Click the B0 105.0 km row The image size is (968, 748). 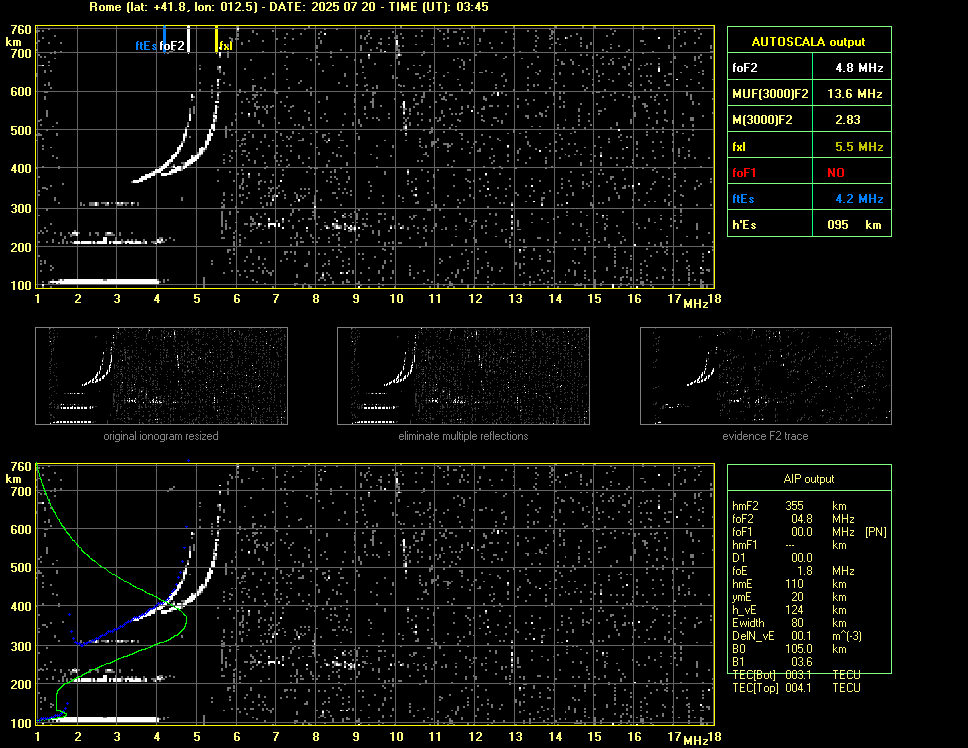tap(790, 649)
